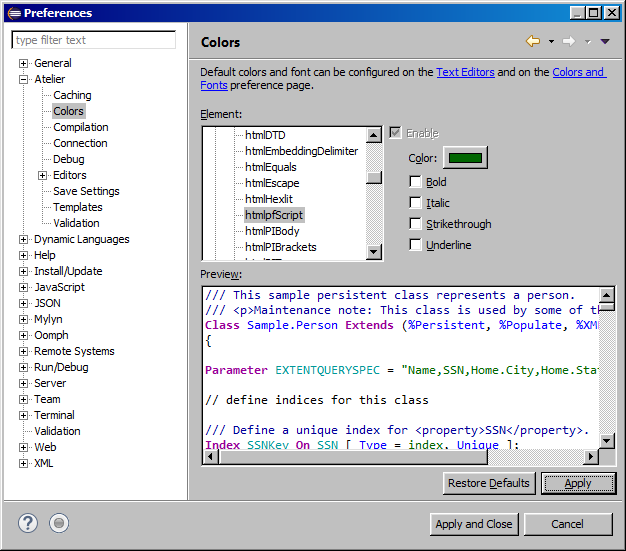
Task: Click the oomph recorder round icon
Action: click(x=59, y=523)
